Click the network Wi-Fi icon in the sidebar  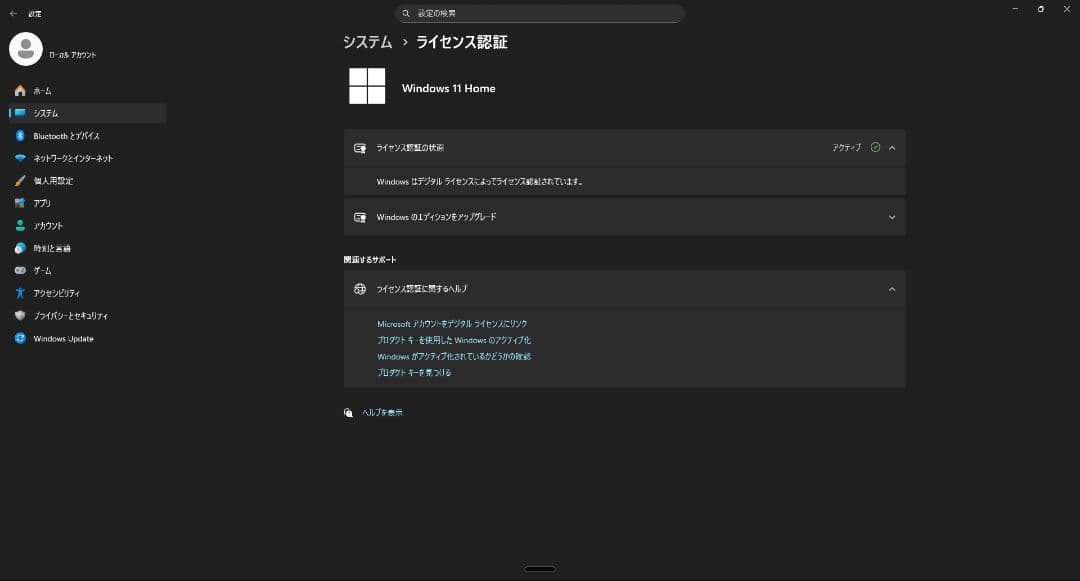coord(20,158)
